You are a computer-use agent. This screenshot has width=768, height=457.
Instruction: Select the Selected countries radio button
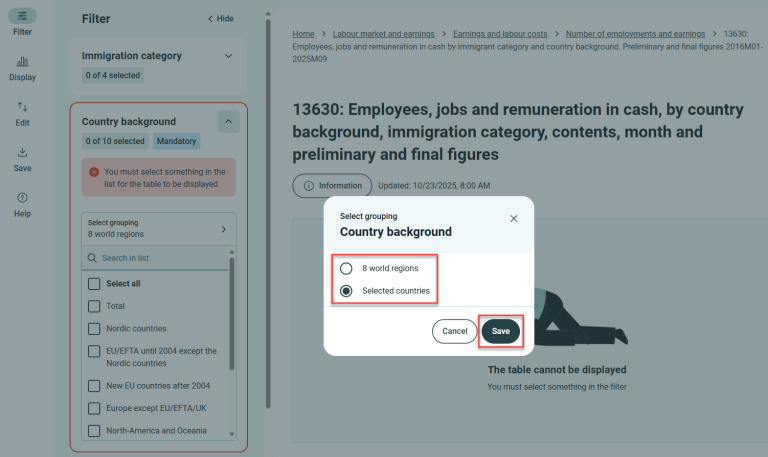[x=346, y=291]
